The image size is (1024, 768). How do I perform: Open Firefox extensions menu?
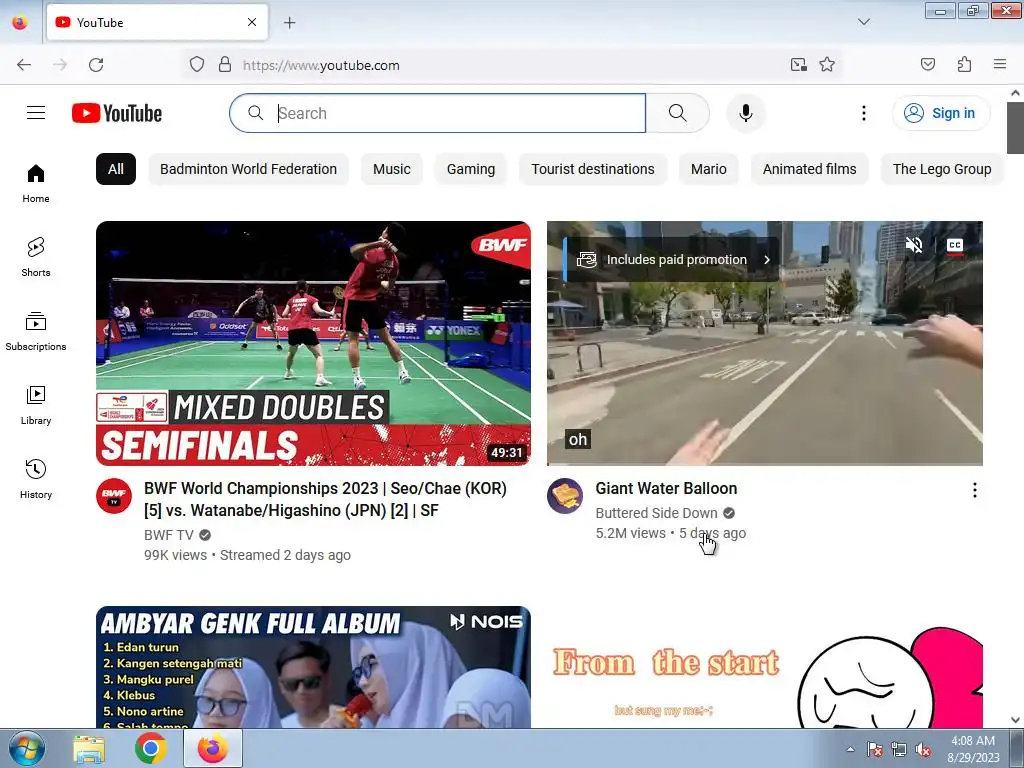tap(964, 65)
